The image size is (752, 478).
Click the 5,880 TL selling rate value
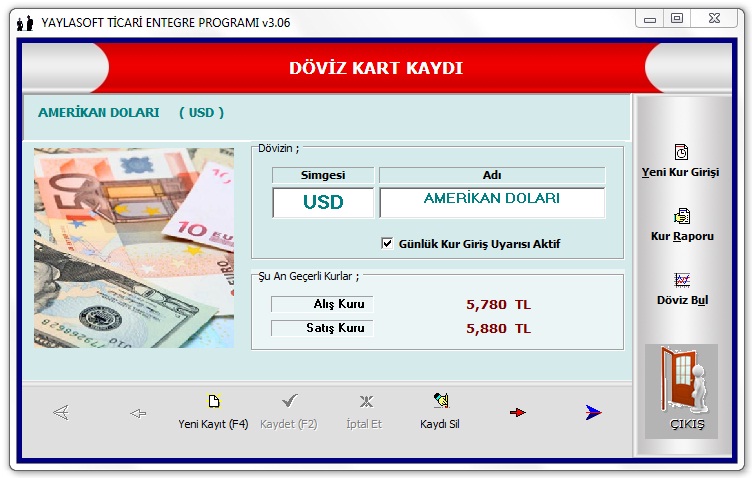[x=498, y=328]
